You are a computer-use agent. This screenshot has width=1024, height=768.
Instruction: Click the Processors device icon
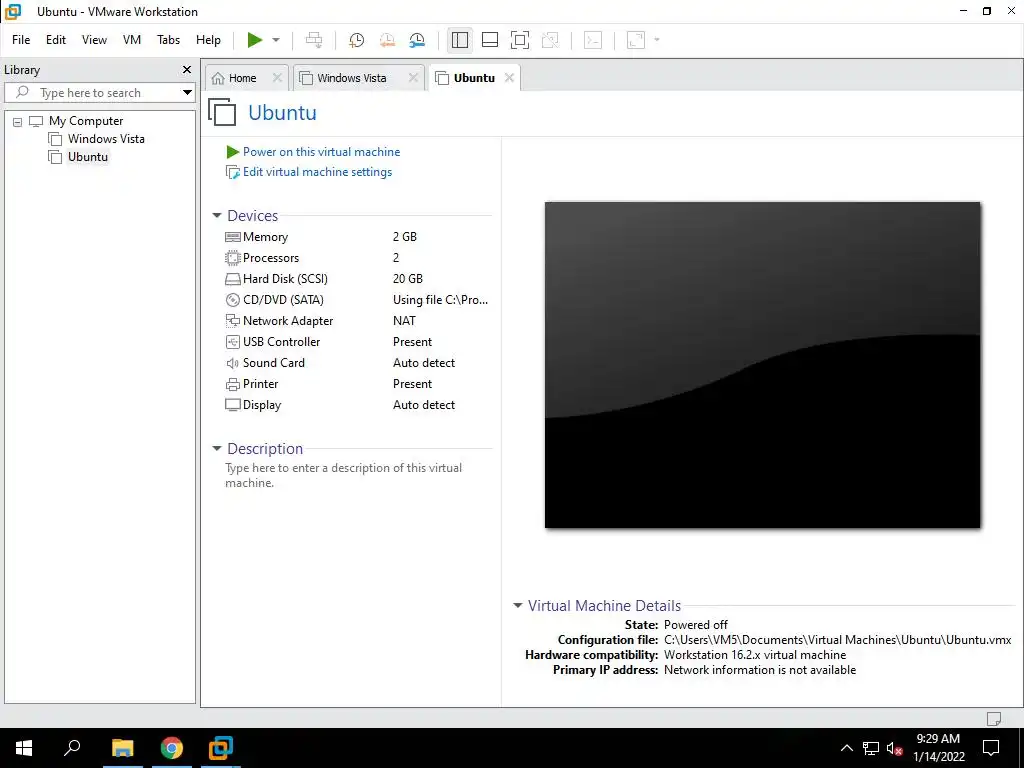(x=232, y=258)
